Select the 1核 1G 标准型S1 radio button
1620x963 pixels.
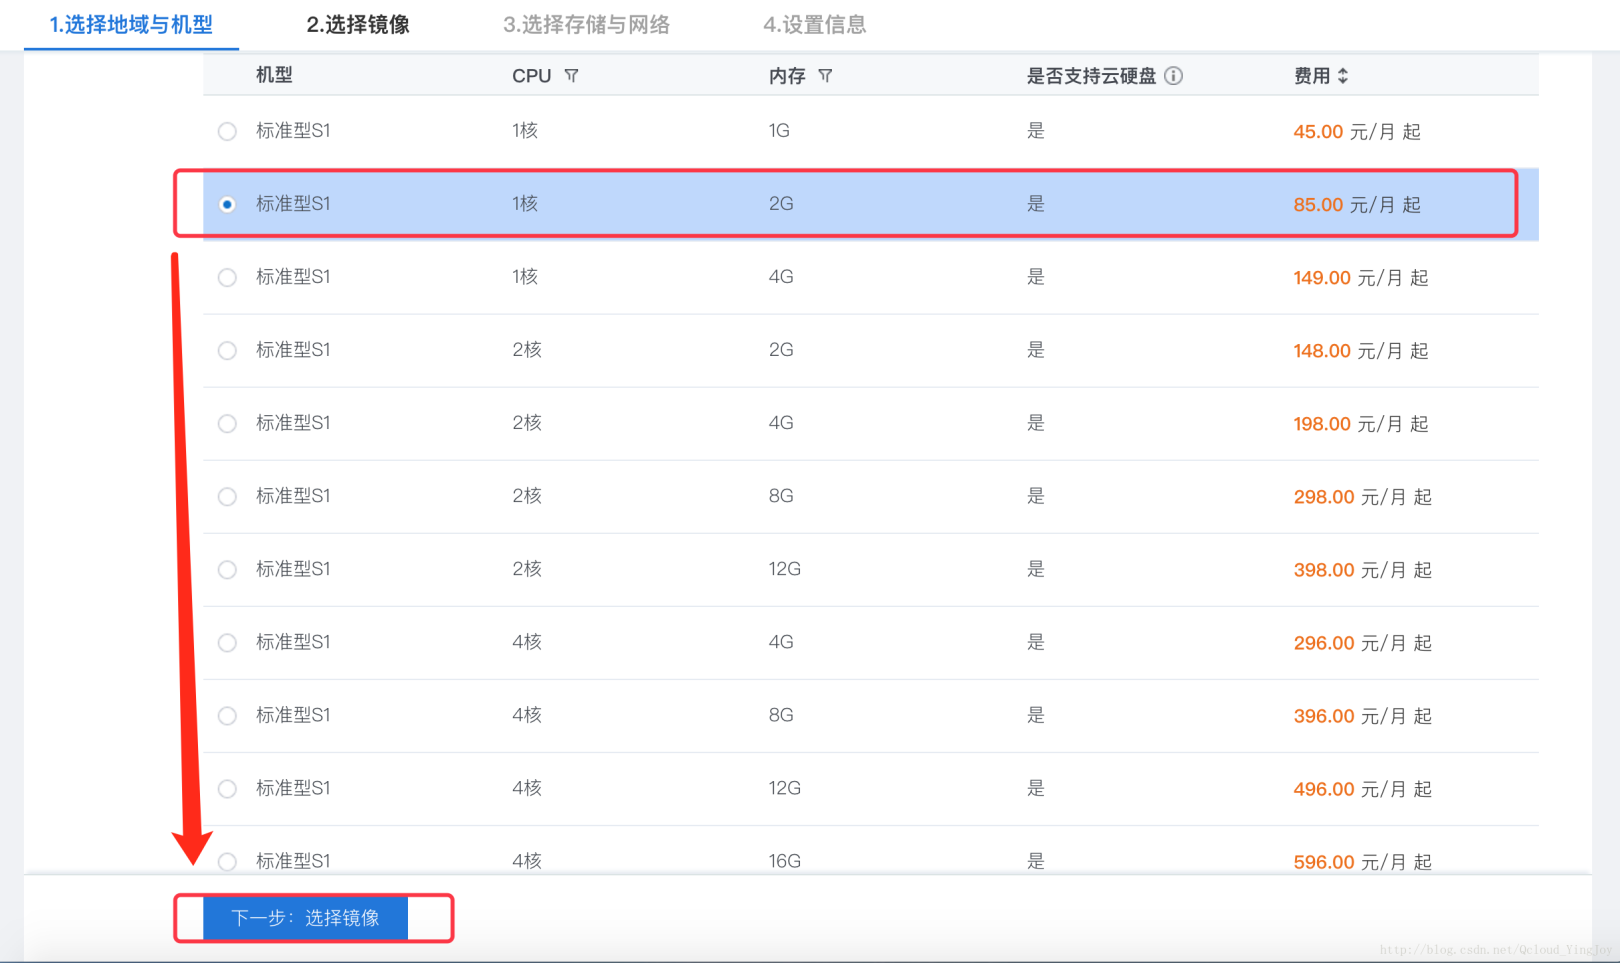228,131
